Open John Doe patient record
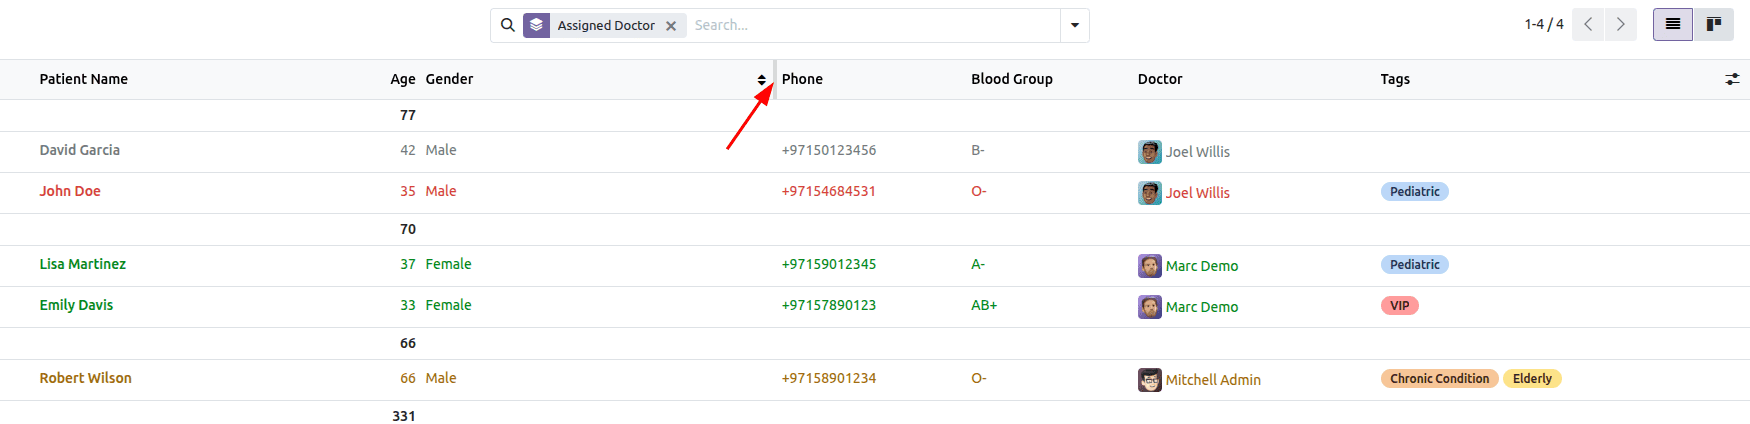This screenshot has height=424, width=1750. click(70, 191)
